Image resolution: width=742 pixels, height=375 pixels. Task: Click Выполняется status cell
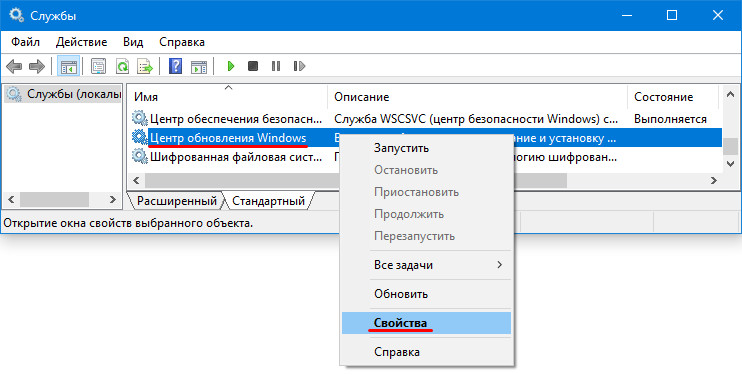[x=670, y=119]
